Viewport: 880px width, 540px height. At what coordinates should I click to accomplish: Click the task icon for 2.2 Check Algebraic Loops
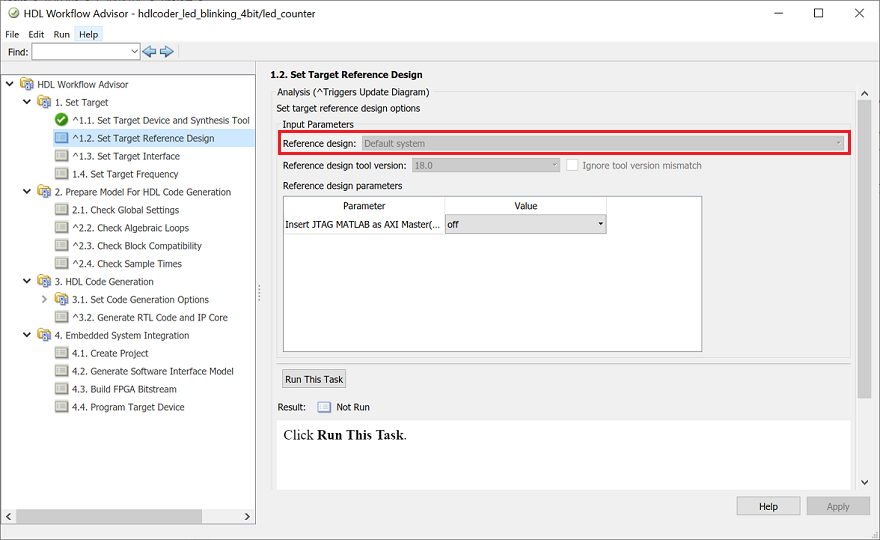62,227
